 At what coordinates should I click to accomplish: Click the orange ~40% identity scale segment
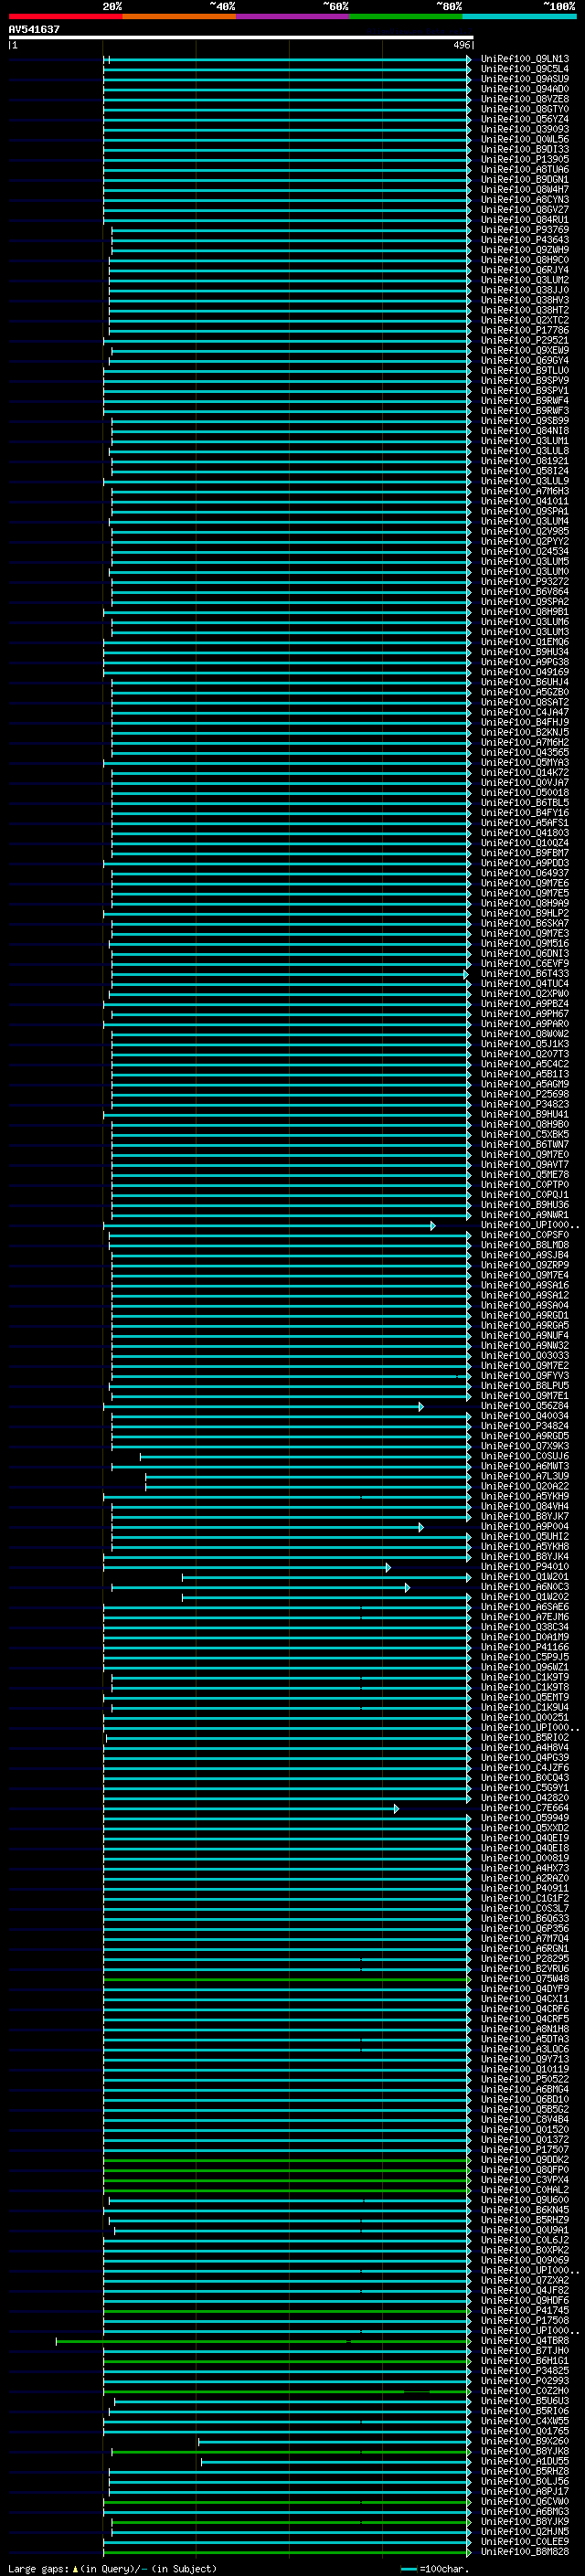tap(179, 16)
